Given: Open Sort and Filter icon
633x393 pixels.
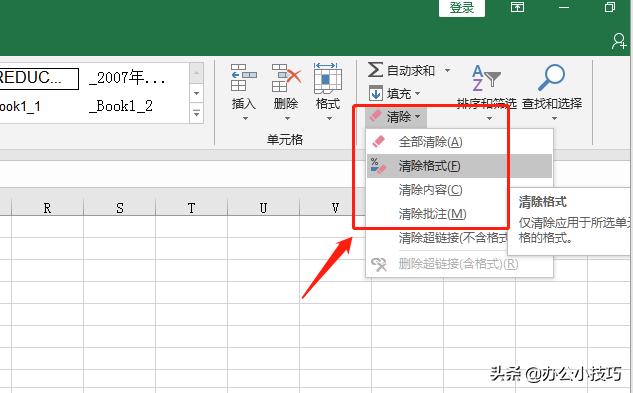Looking at the screenshot, I should (486, 78).
